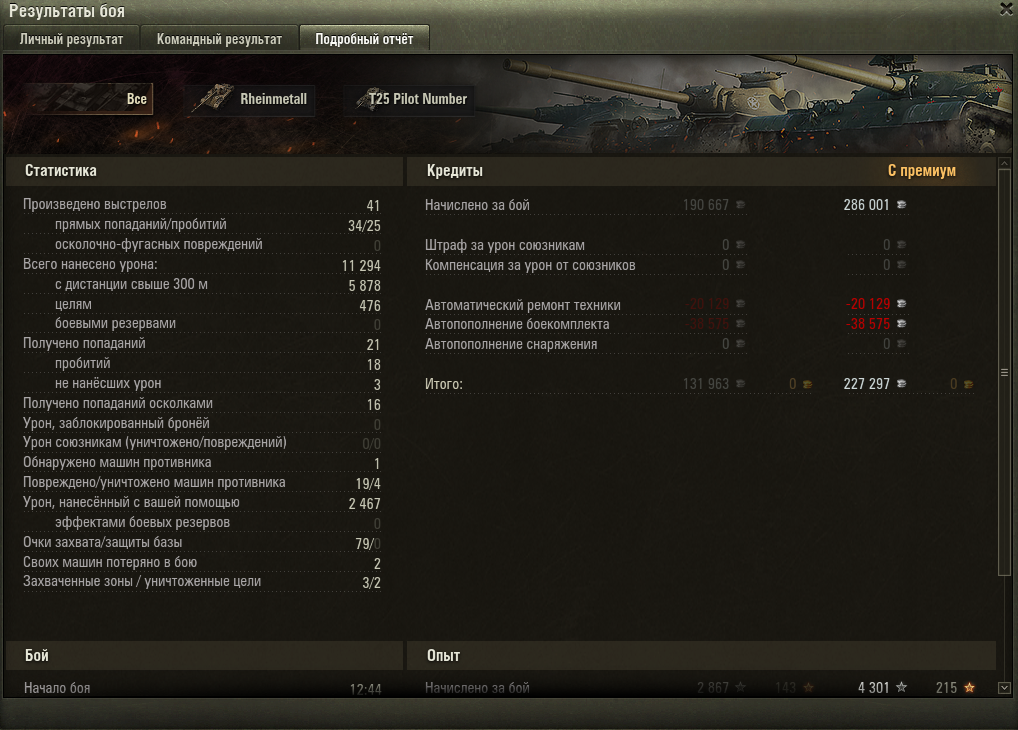Image resolution: width=1018 pixels, height=730 pixels.
Task: Click the gold icon in the premium Итого row
Action: (x=968, y=384)
